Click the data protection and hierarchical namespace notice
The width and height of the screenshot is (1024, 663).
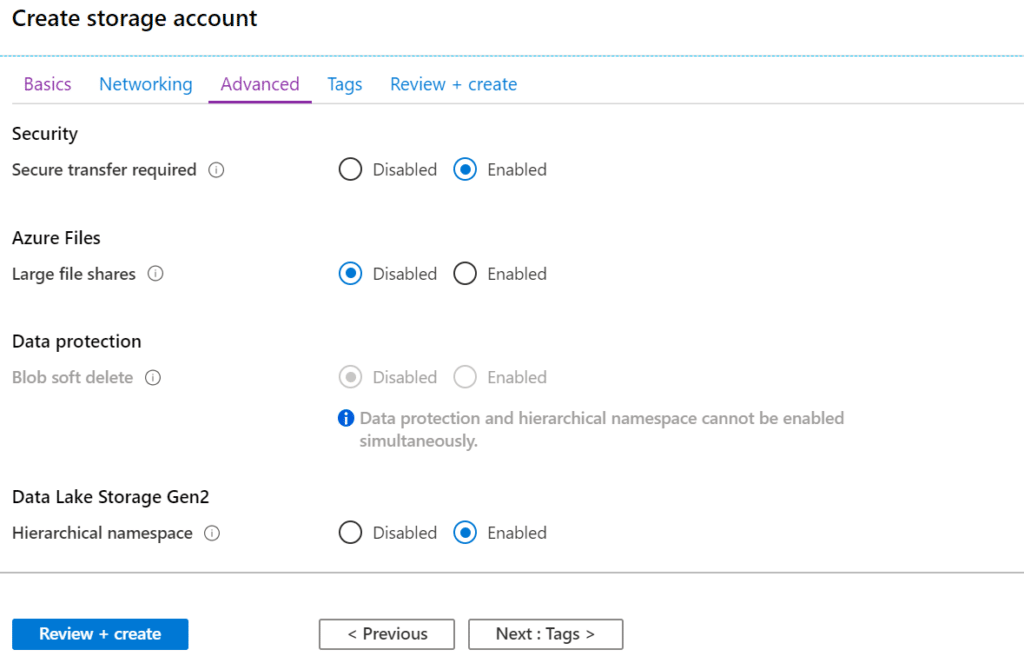(601, 429)
